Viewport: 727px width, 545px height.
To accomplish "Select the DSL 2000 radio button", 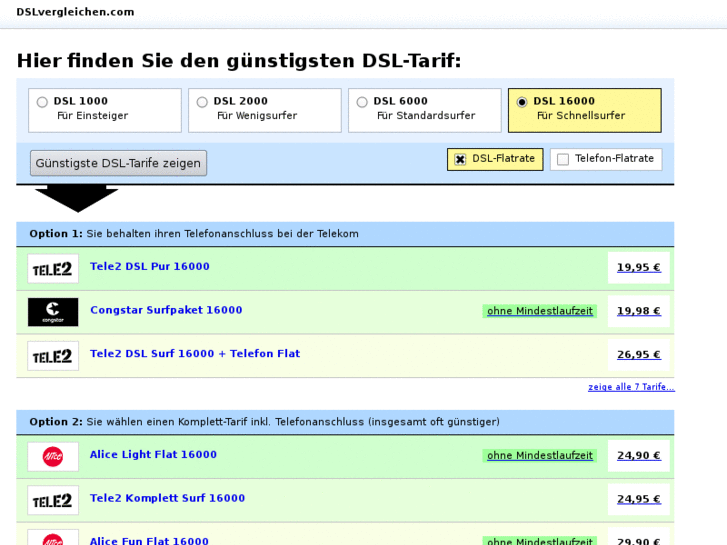I will pos(202,102).
